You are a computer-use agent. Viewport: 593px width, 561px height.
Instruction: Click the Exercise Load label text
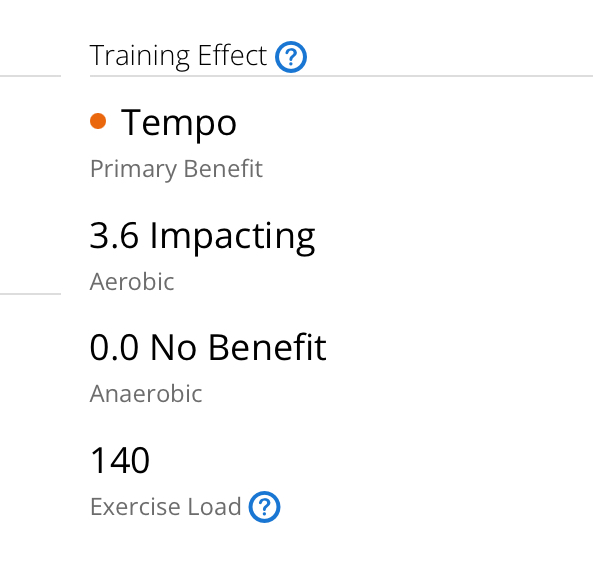[166, 507]
